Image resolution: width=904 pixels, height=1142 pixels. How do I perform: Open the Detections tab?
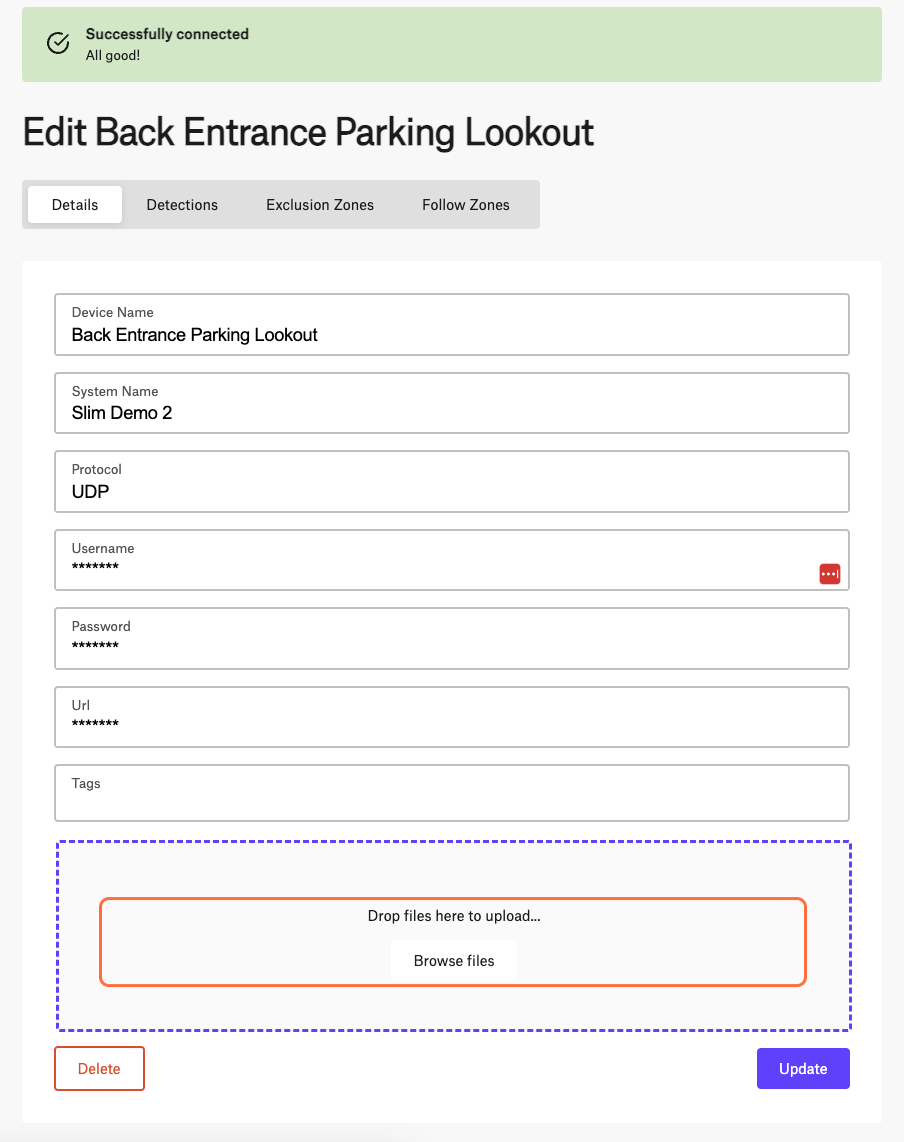[x=182, y=205]
